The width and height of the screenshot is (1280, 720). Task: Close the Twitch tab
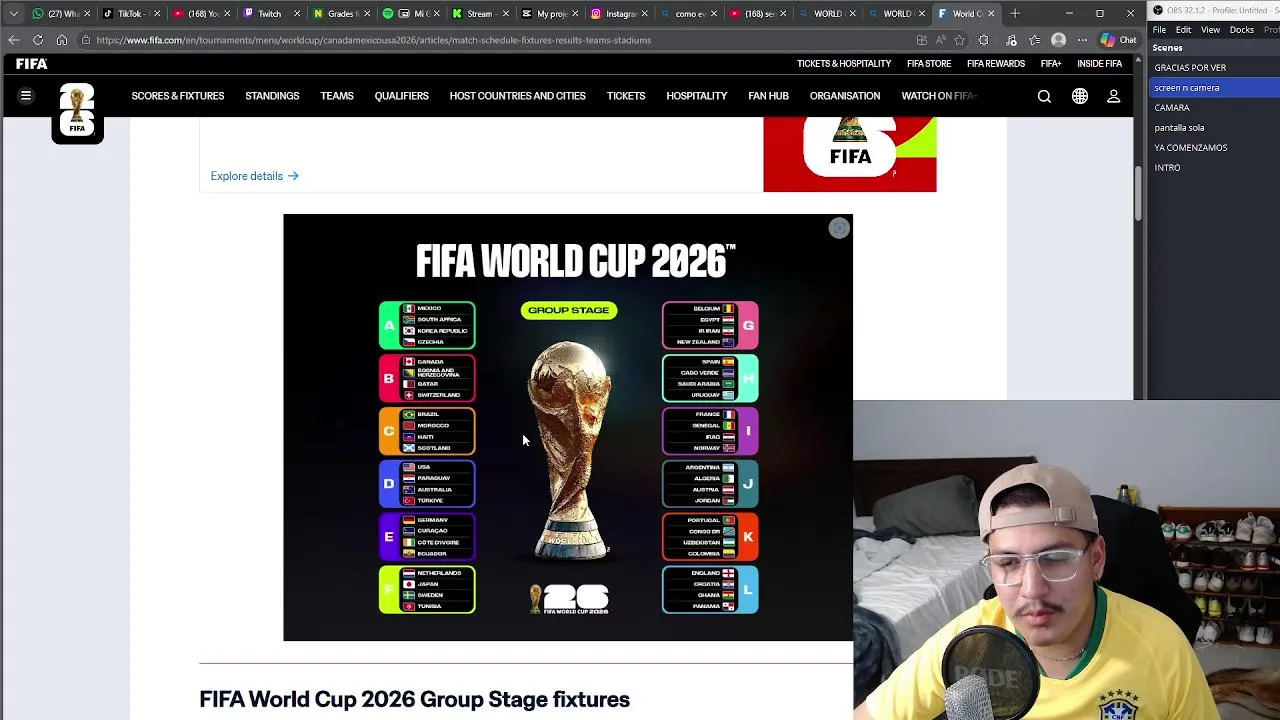pyautogui.click(x=297, y=14)
